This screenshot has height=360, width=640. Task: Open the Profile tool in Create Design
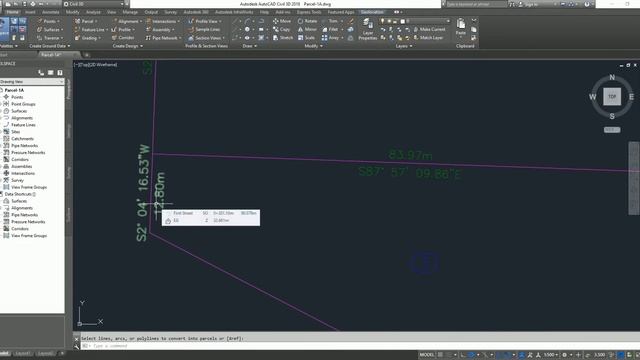pyautogui.click(x=123, y=29)
